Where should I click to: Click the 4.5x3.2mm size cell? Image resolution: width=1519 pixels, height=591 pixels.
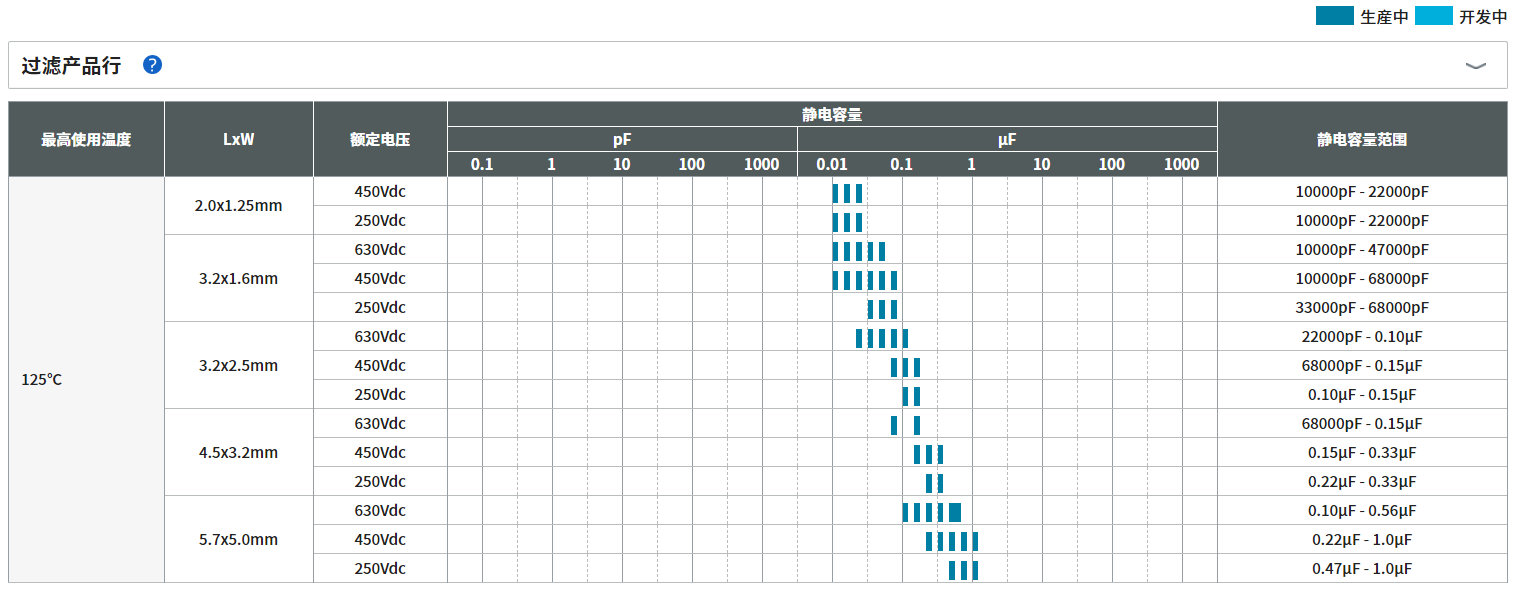click(x=238, y=452)
